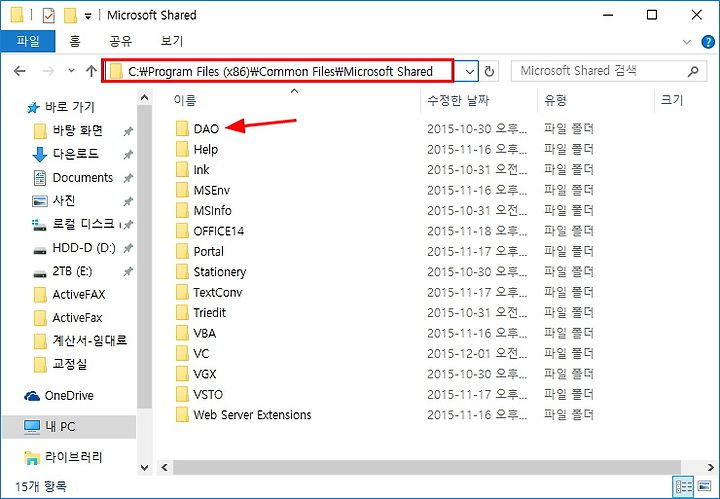Open the 파일 menu tab
The image size is (720, 499).
coord(28,41)
